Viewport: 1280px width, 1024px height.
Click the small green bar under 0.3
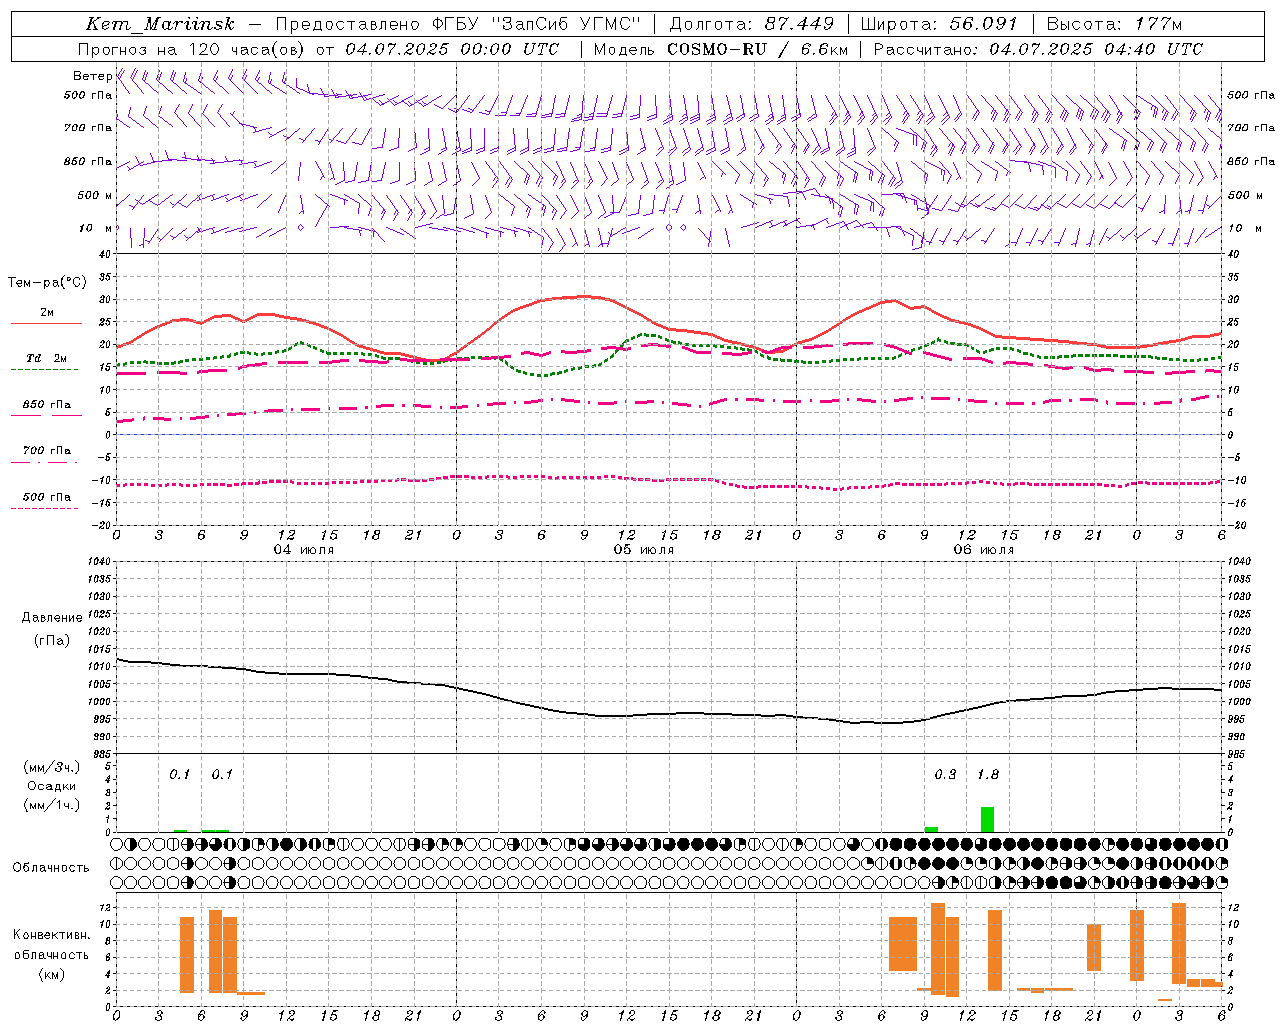pos(931,829)
